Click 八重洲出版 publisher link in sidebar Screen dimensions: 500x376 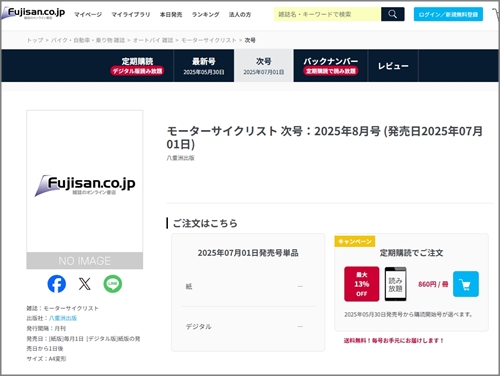[63, 318]
